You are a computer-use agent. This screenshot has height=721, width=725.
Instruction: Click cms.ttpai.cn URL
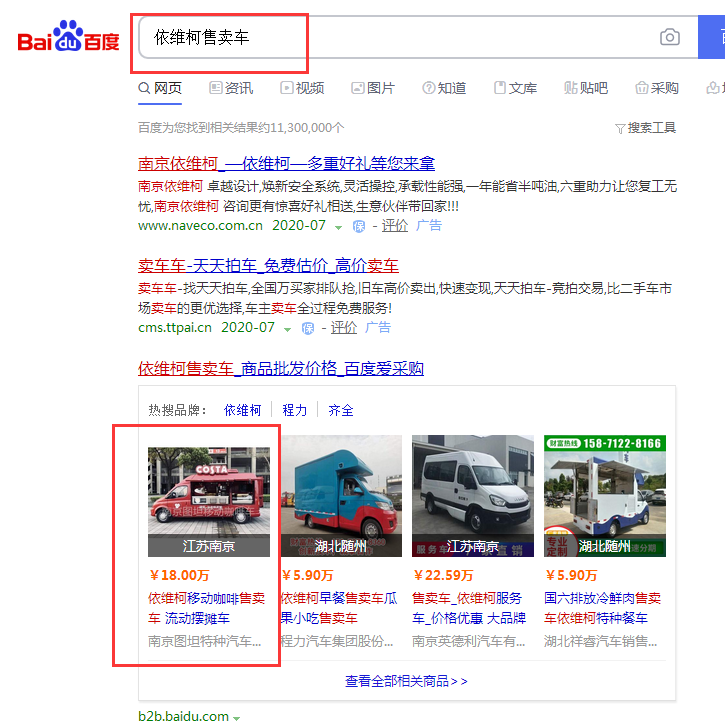175,327
